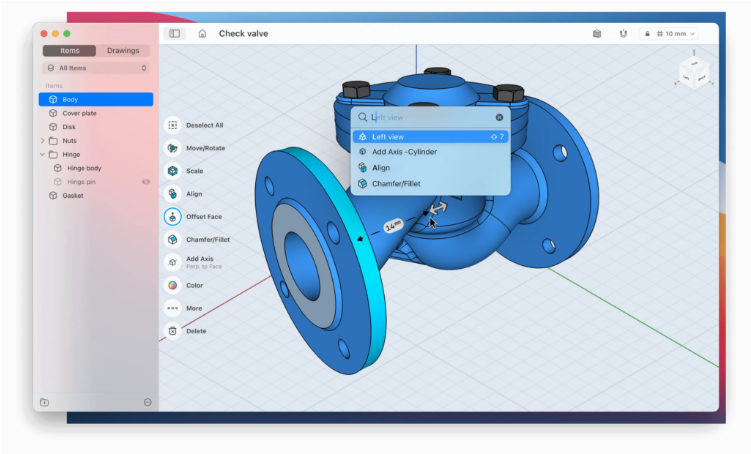Click the Deselect All tool icon
This screenshot has width=751, height=454.
coord(173,125)
